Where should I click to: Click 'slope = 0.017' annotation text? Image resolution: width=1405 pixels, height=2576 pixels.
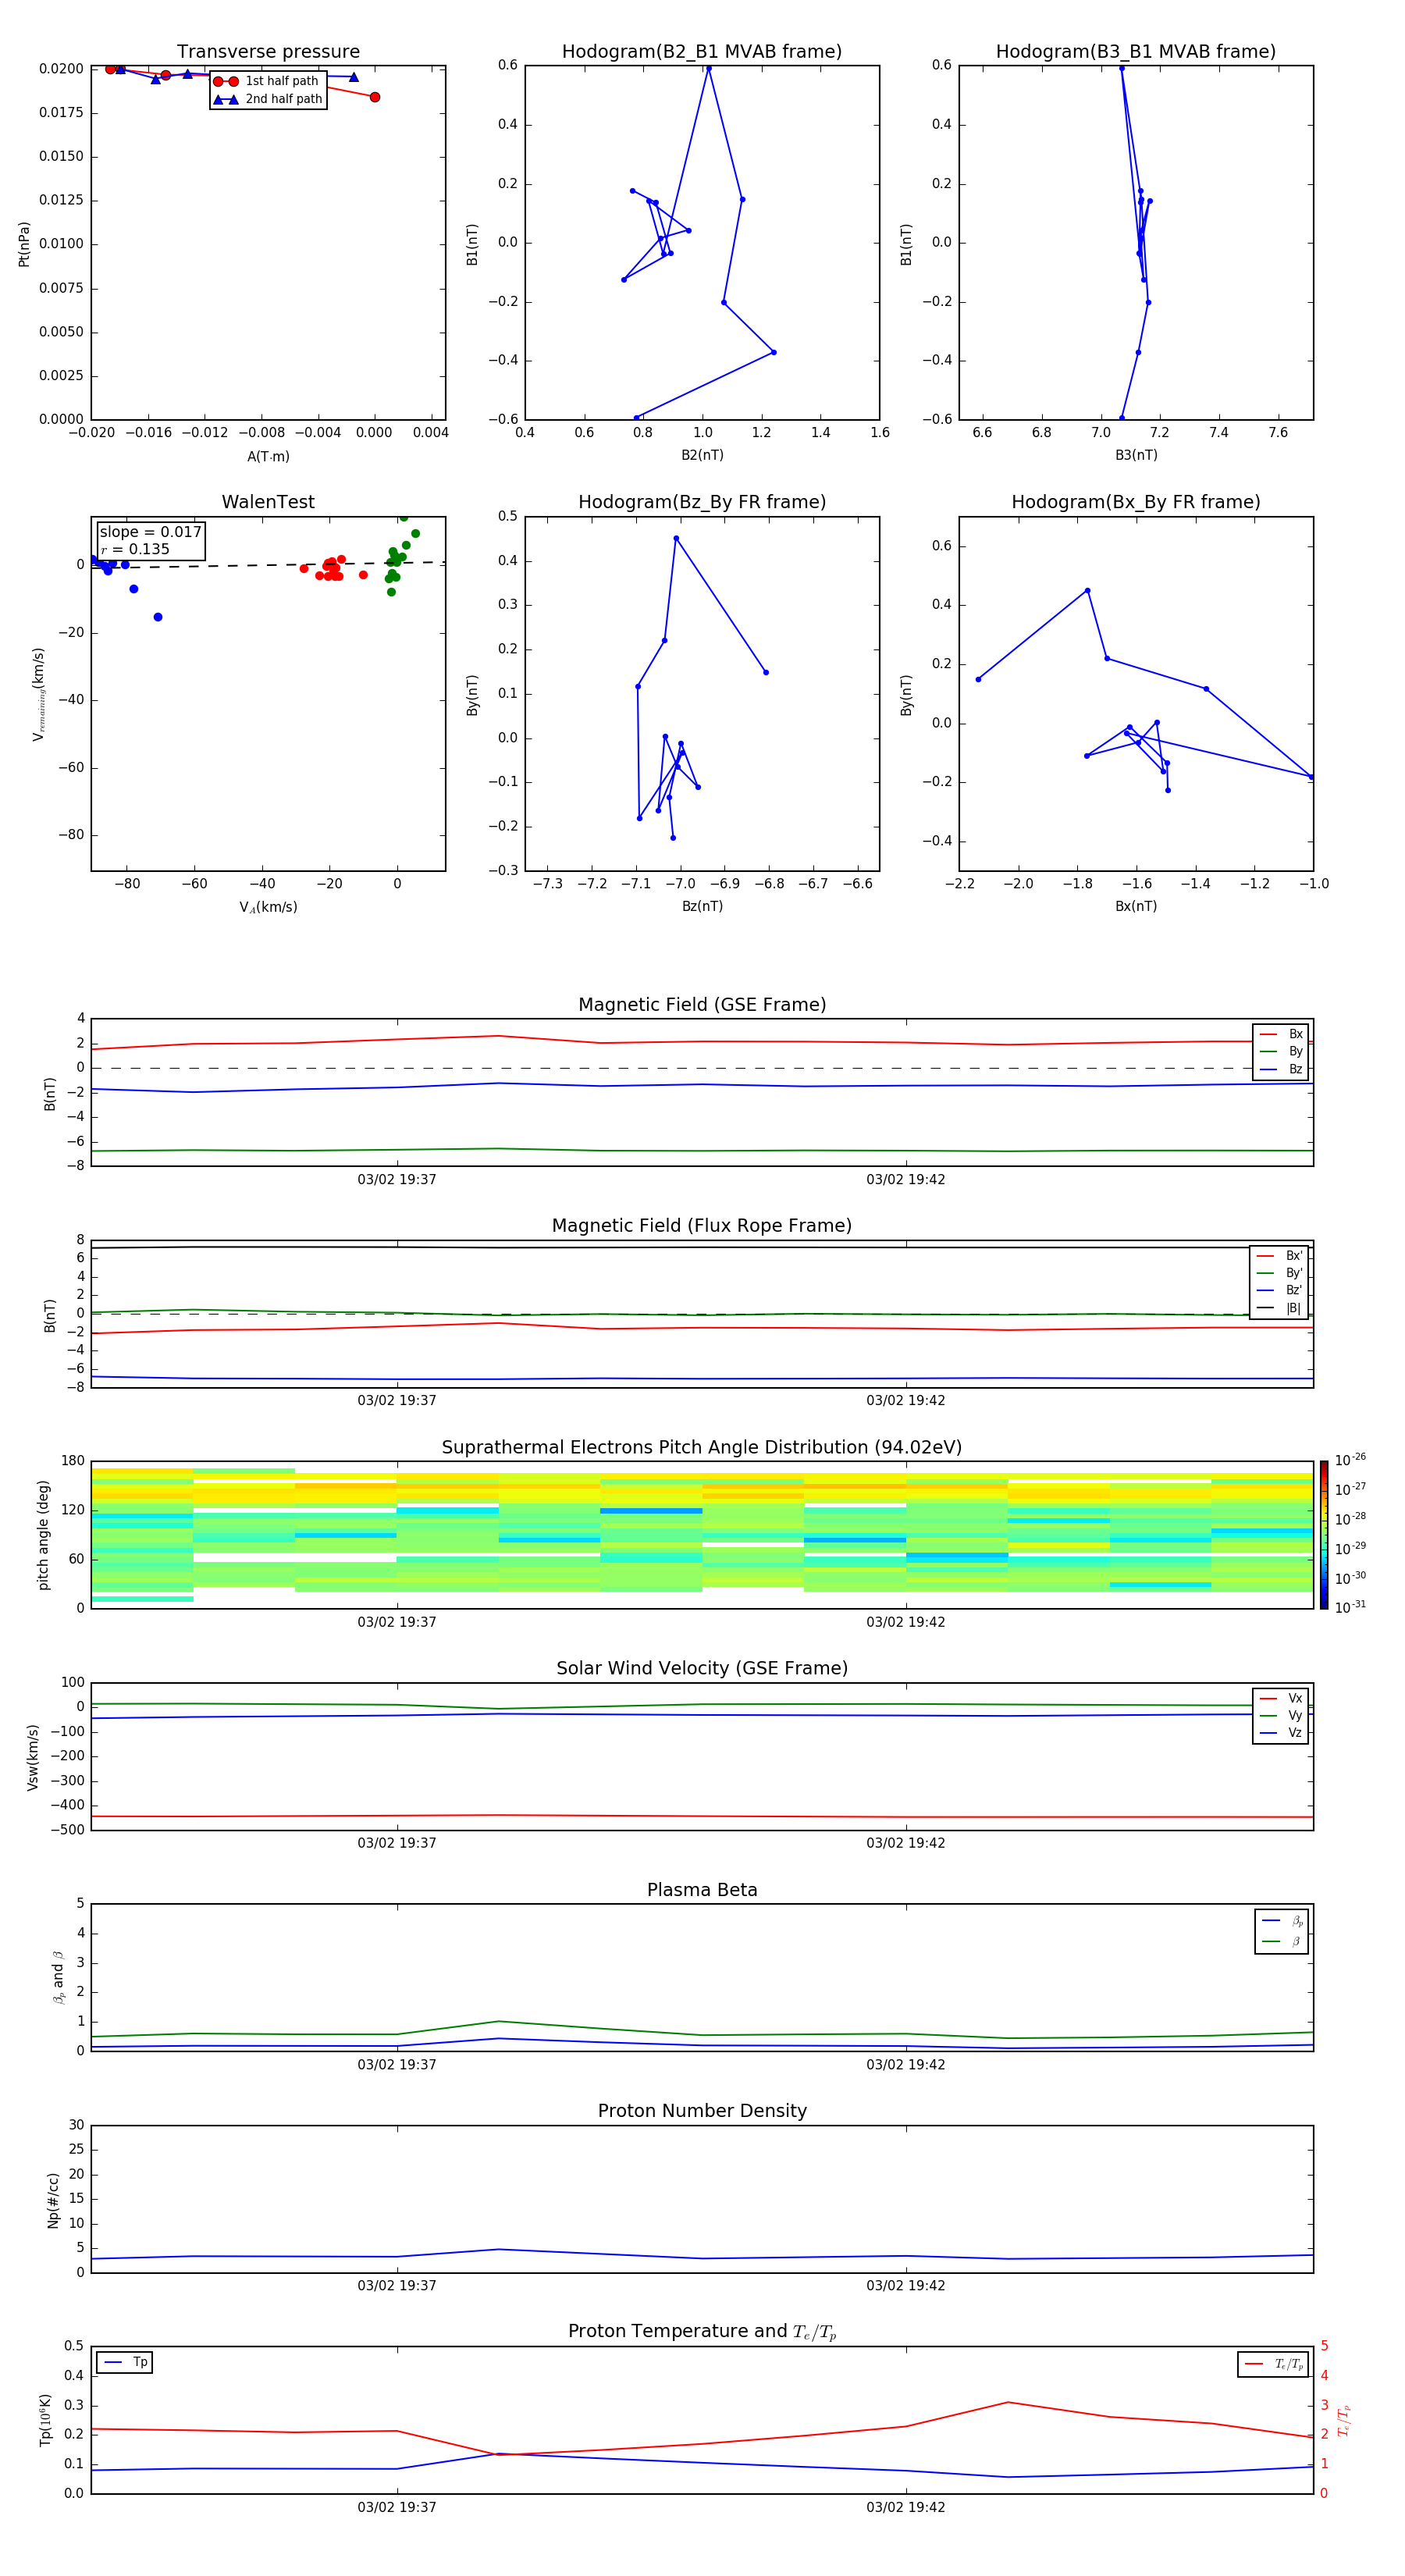150,532
